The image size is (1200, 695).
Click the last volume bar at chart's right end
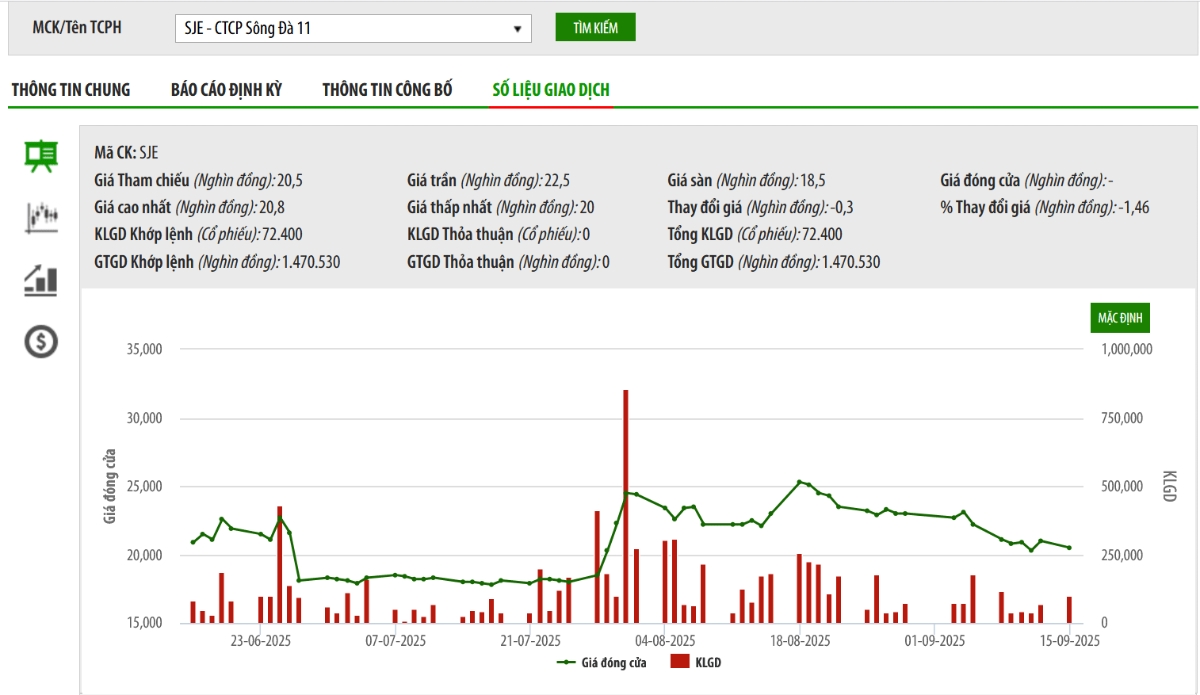tap(1069, 610)
